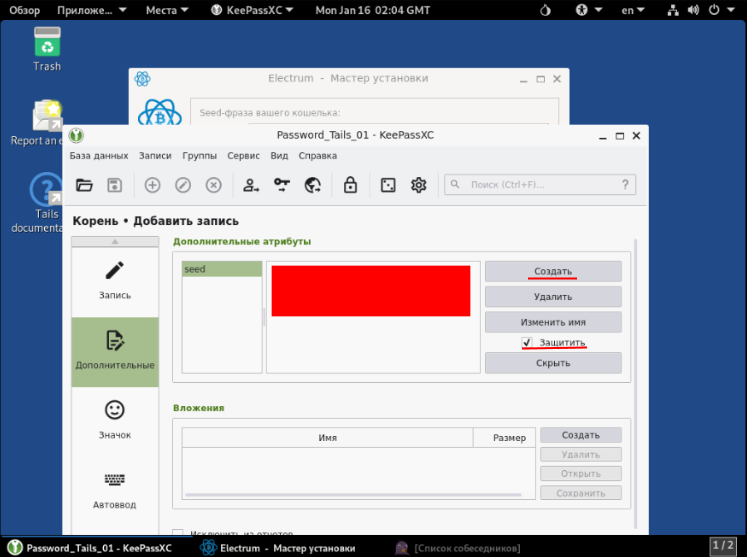This screenshot has height=557, width=747.
Task: Open the Значок section with smiley icon
Action: click(x=115, y=420)
